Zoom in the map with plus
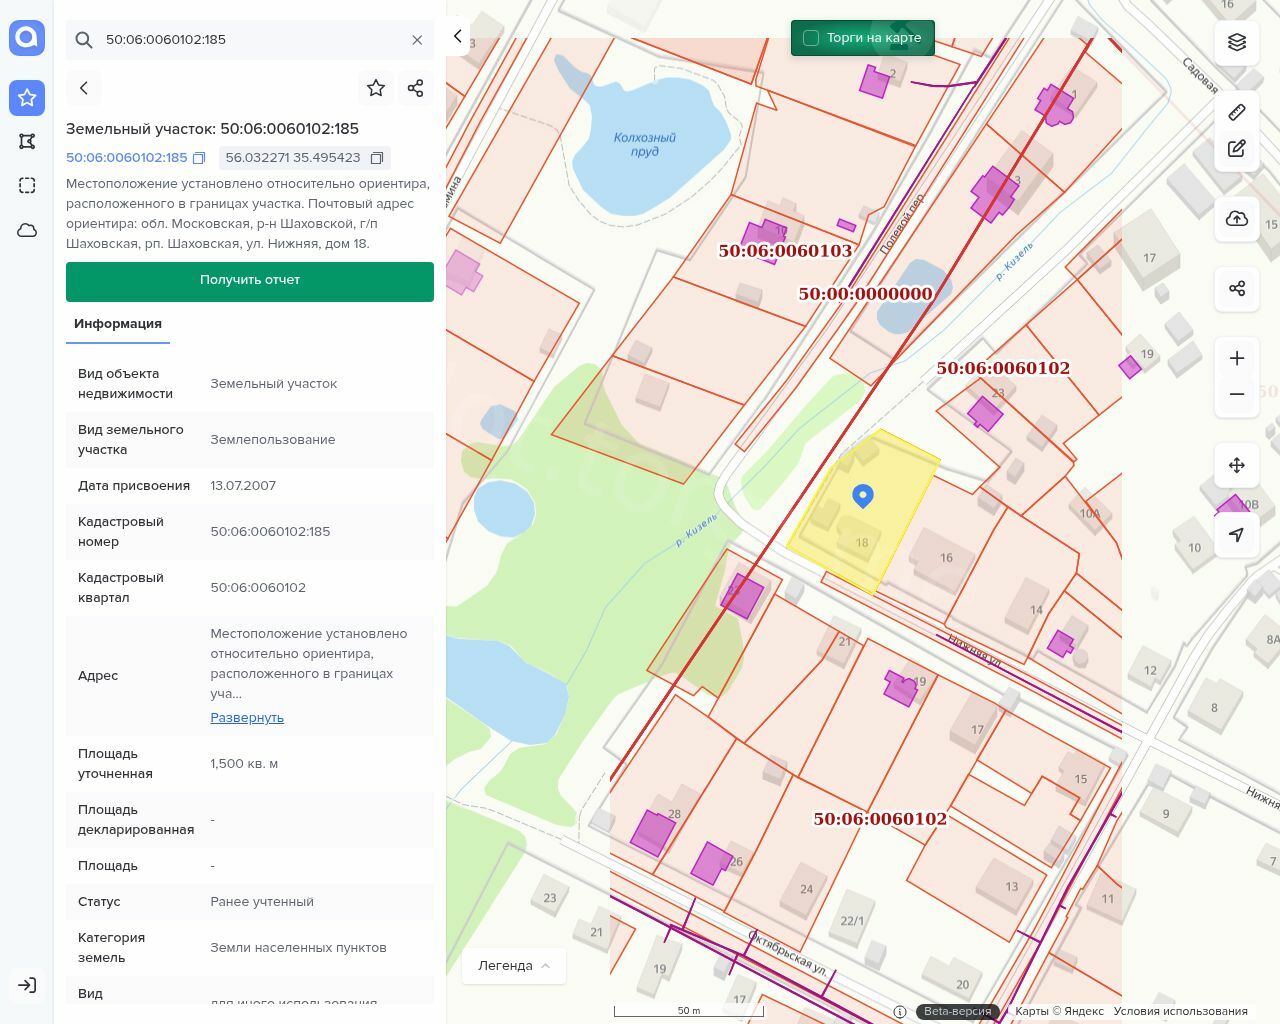1280x1024 pixels. (1237, 358)
